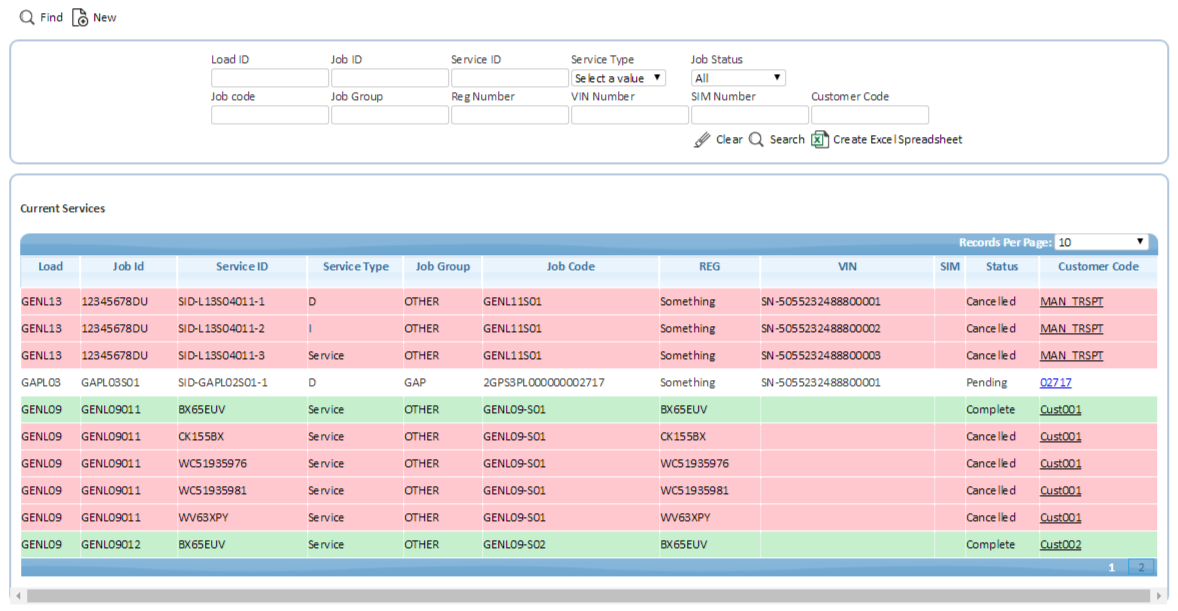1178x611 pixels.
Task: Click the Customer Code column header
Action: click(1098, 267)
